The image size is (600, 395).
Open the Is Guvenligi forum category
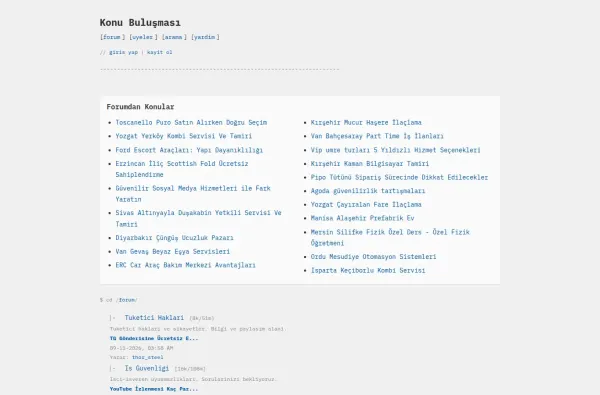[147, 368]
